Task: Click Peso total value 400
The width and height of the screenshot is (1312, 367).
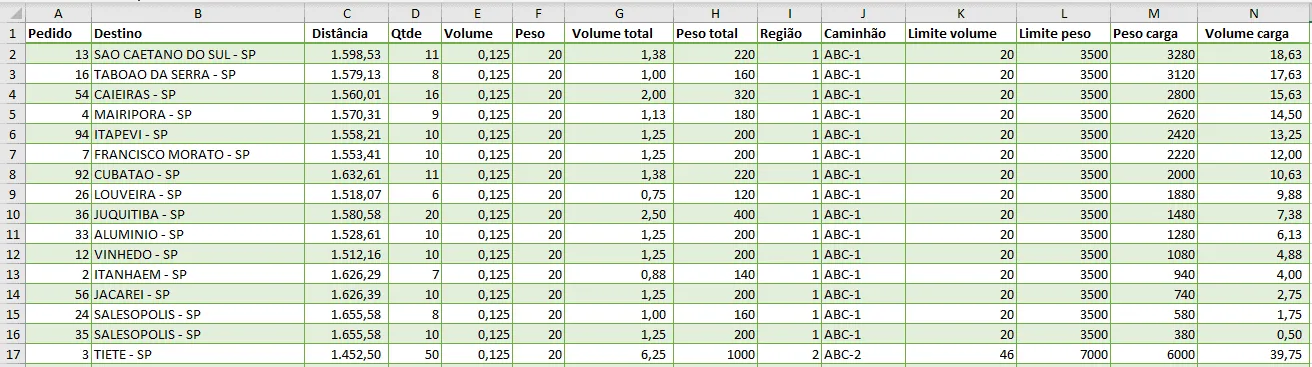Action: click(714, 214)
